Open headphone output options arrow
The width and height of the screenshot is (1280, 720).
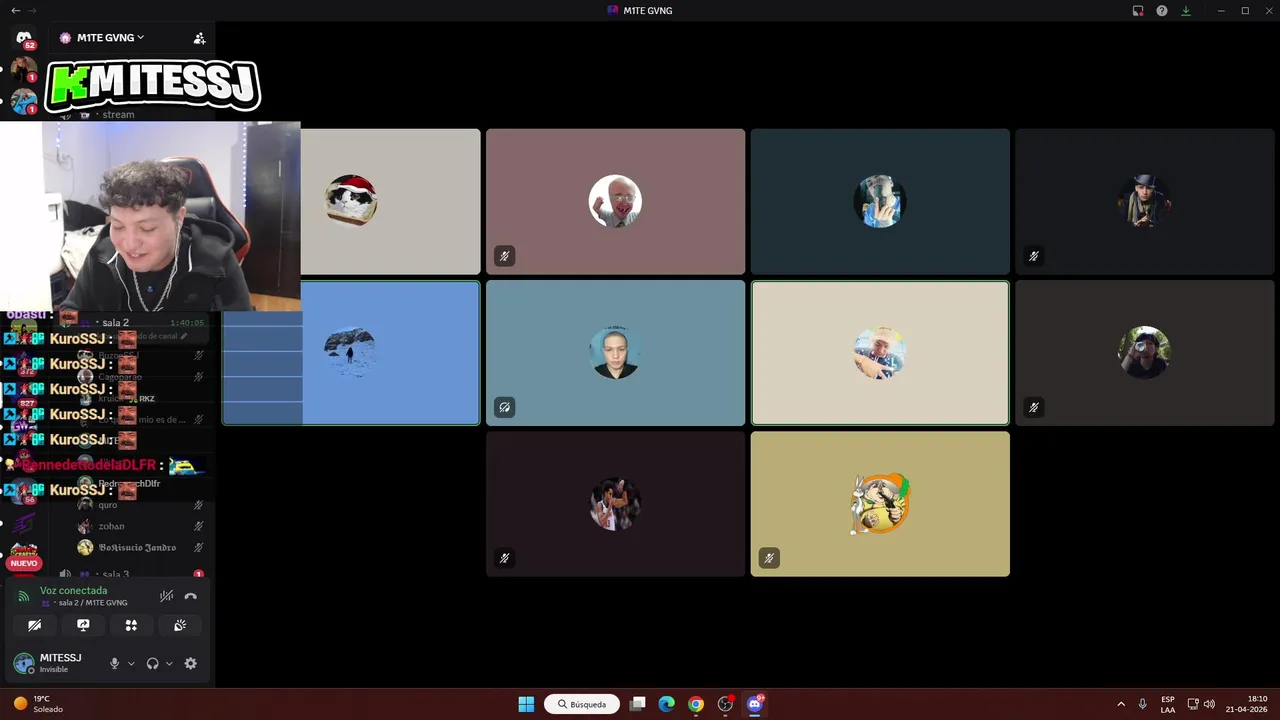(x=169, y=664)
